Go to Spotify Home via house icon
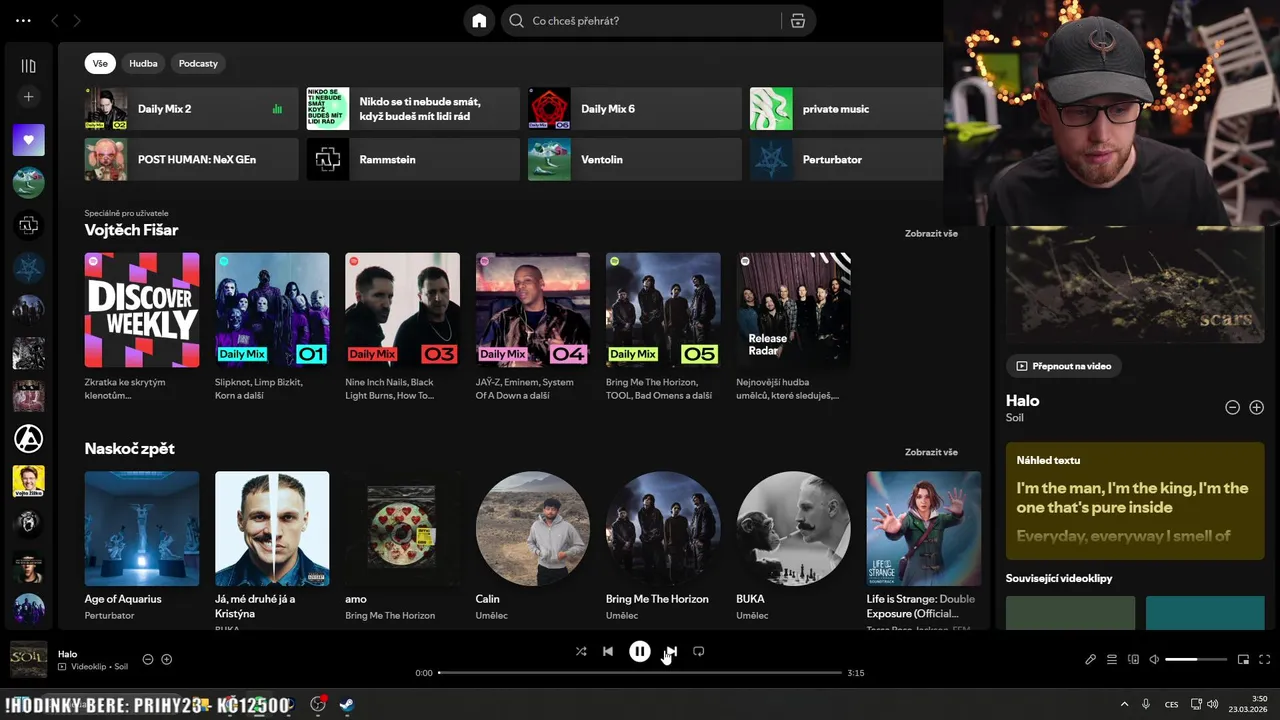The height and width of the screenshot is (720, 1280). 479,21
